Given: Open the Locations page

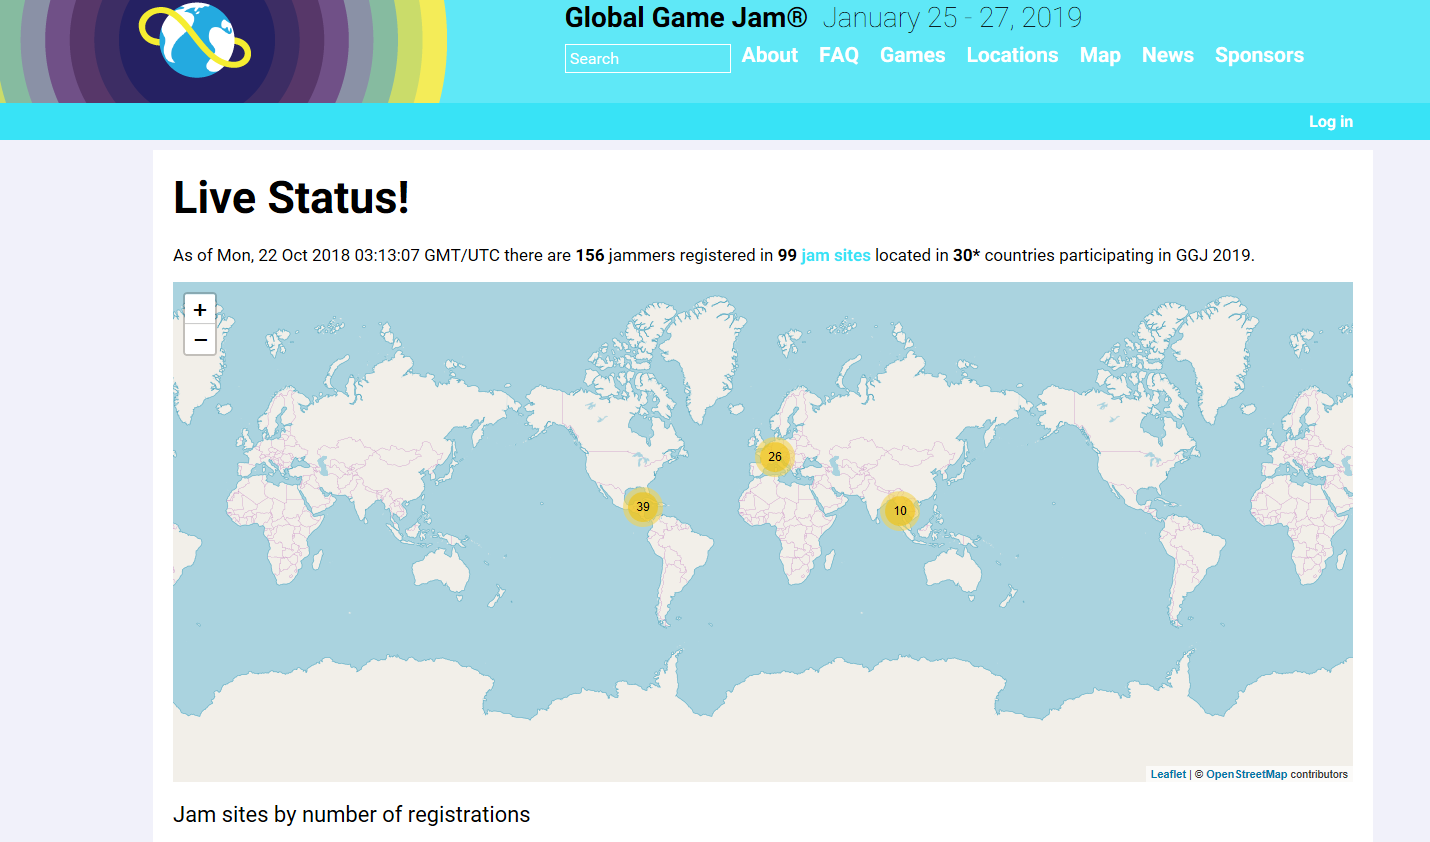Looking at the screenshot, I should (x=1012, y=55).
